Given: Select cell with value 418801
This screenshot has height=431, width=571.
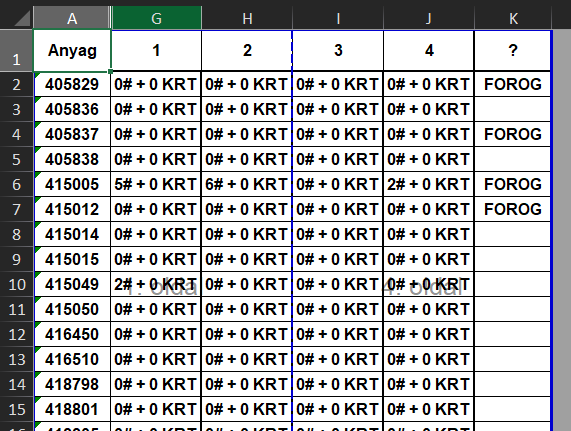Looking at the screenshot, I should (x=72, y=410).
